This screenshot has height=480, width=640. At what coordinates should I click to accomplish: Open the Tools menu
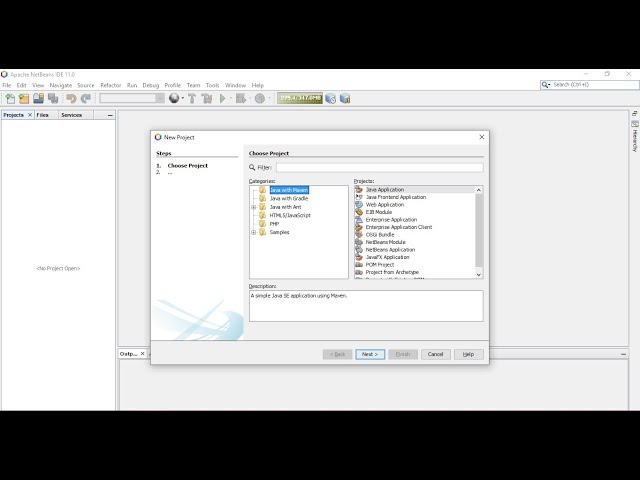[212, 85]
